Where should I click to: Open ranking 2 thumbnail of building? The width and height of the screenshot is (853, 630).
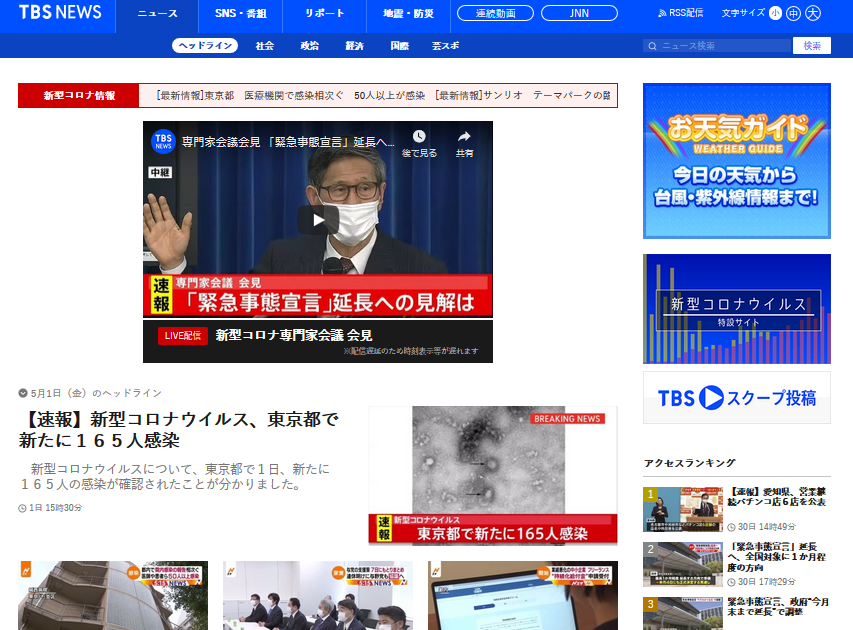click(683, 564)
